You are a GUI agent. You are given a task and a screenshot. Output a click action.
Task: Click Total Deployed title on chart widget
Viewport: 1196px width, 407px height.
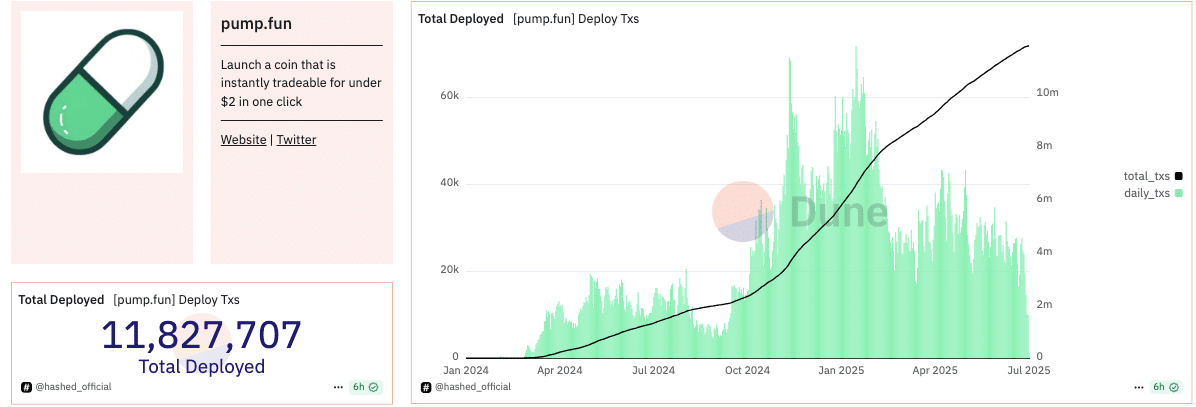[461, 19]
